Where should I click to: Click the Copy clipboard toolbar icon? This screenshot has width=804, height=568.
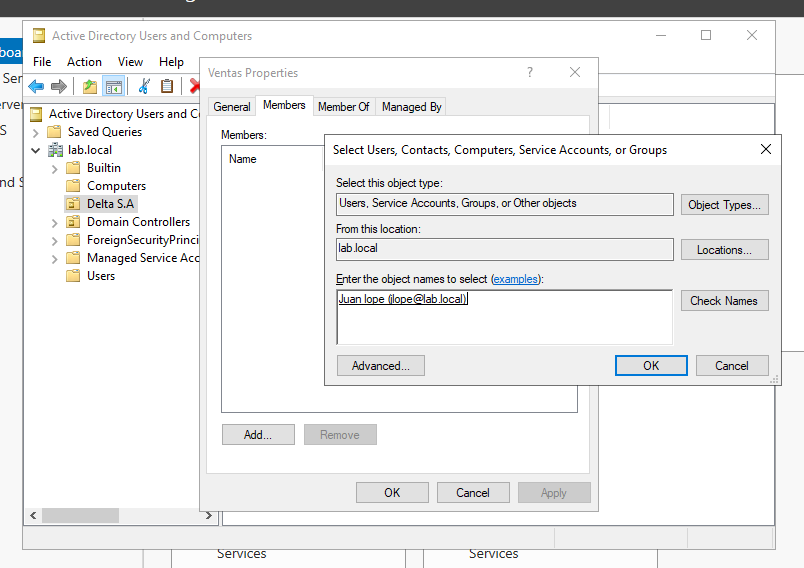[167, 86]
